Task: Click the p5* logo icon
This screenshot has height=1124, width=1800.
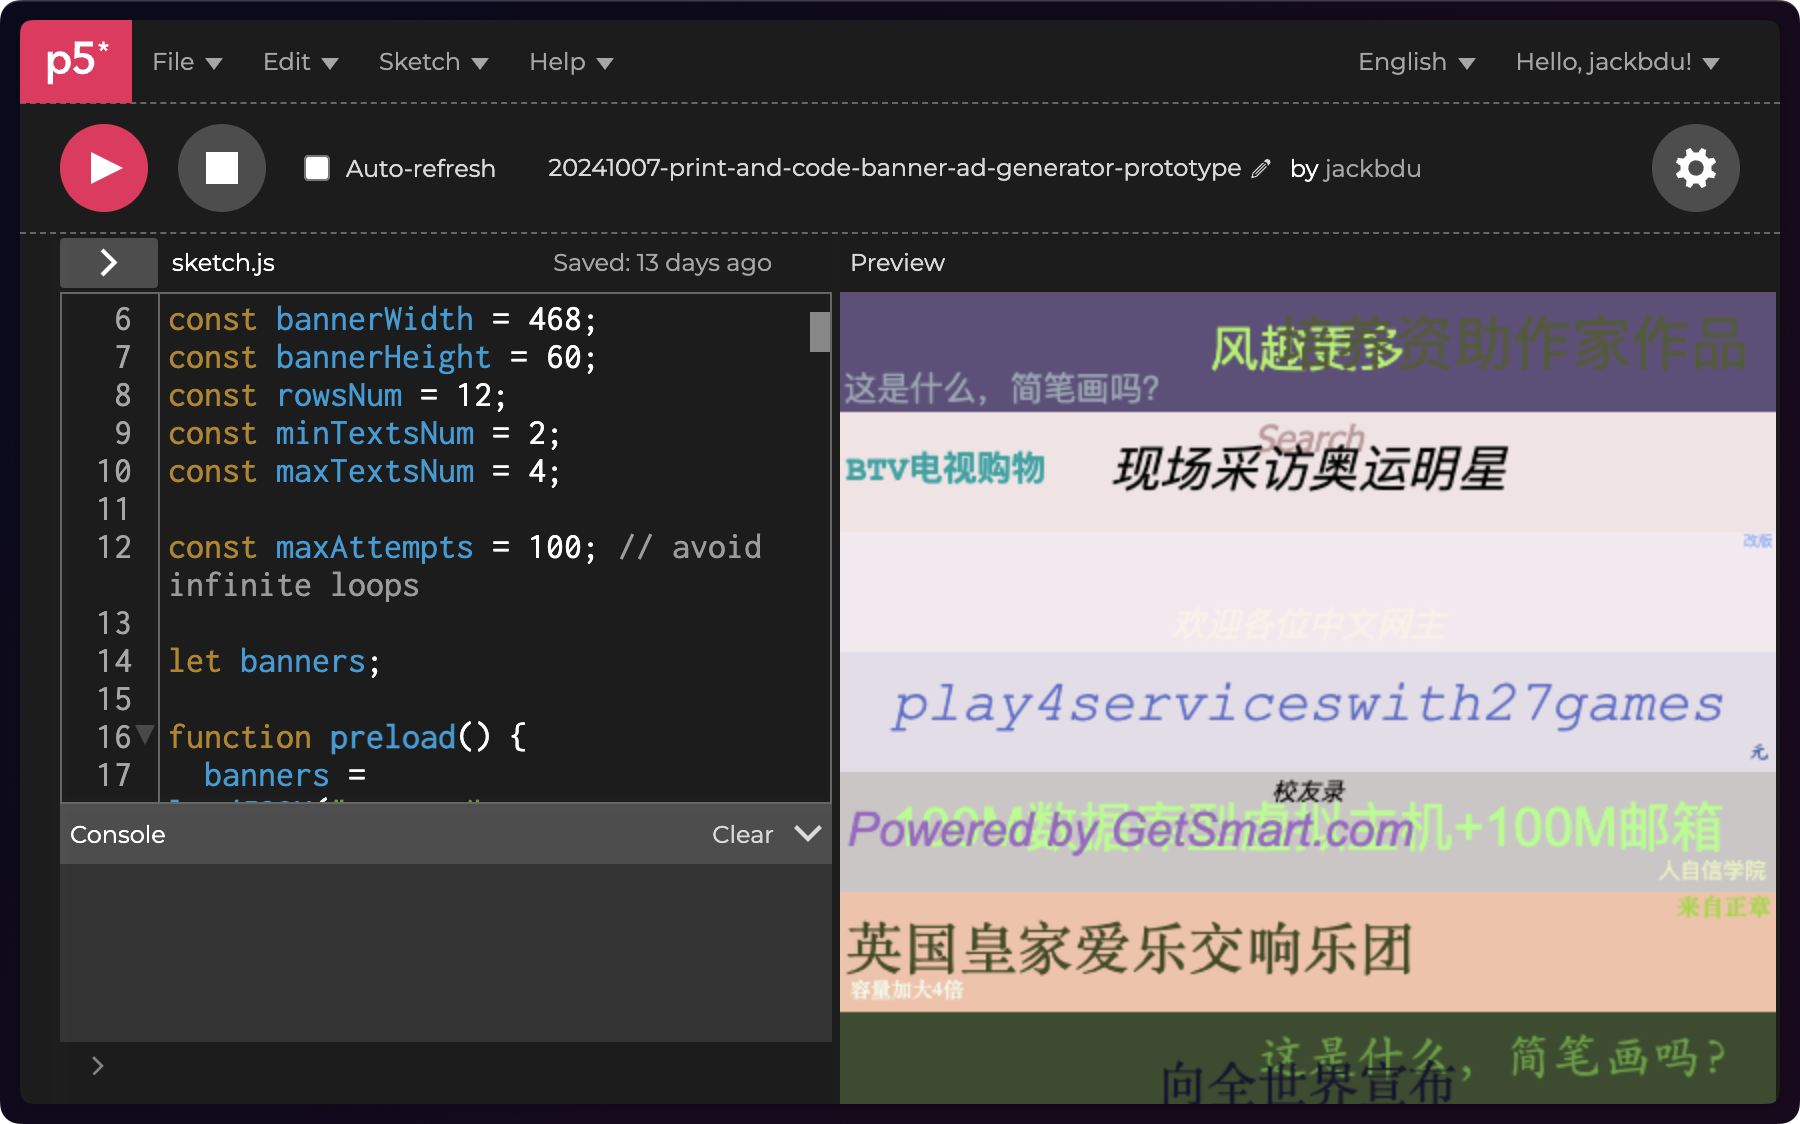Action: point(76,62)
